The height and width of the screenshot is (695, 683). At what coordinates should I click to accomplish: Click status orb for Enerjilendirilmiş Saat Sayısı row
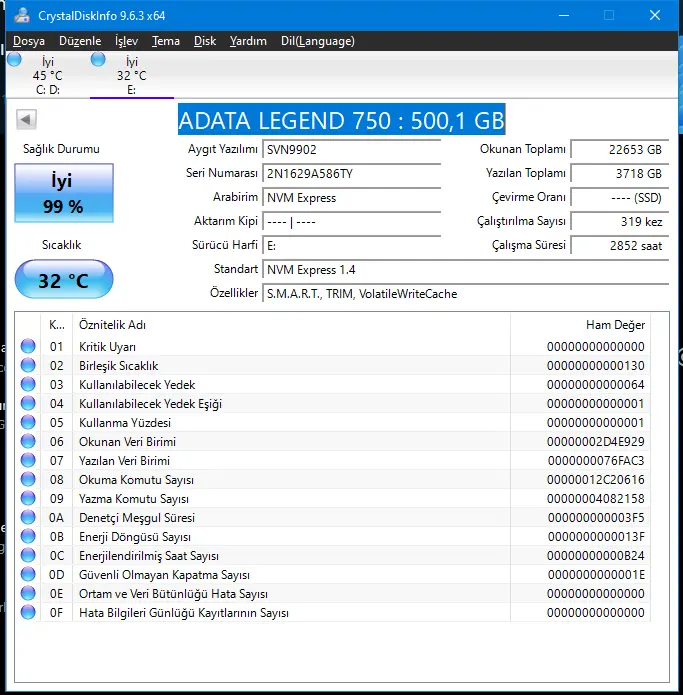28,556
